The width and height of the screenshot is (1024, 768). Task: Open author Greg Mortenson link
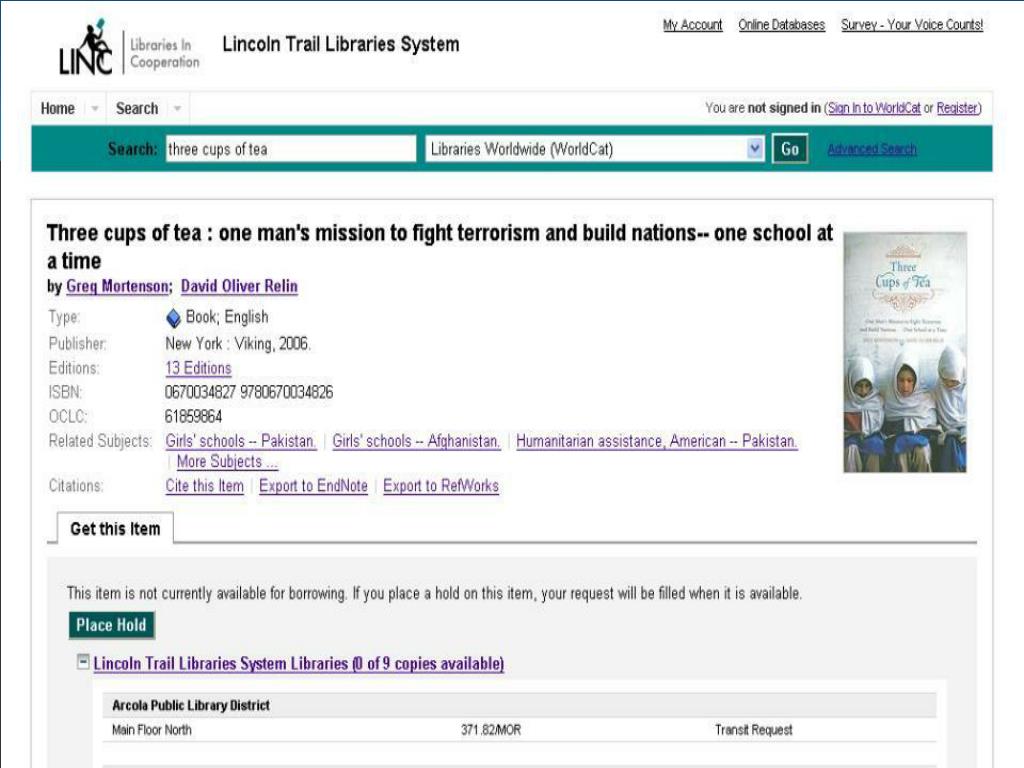tap(117, 286)
